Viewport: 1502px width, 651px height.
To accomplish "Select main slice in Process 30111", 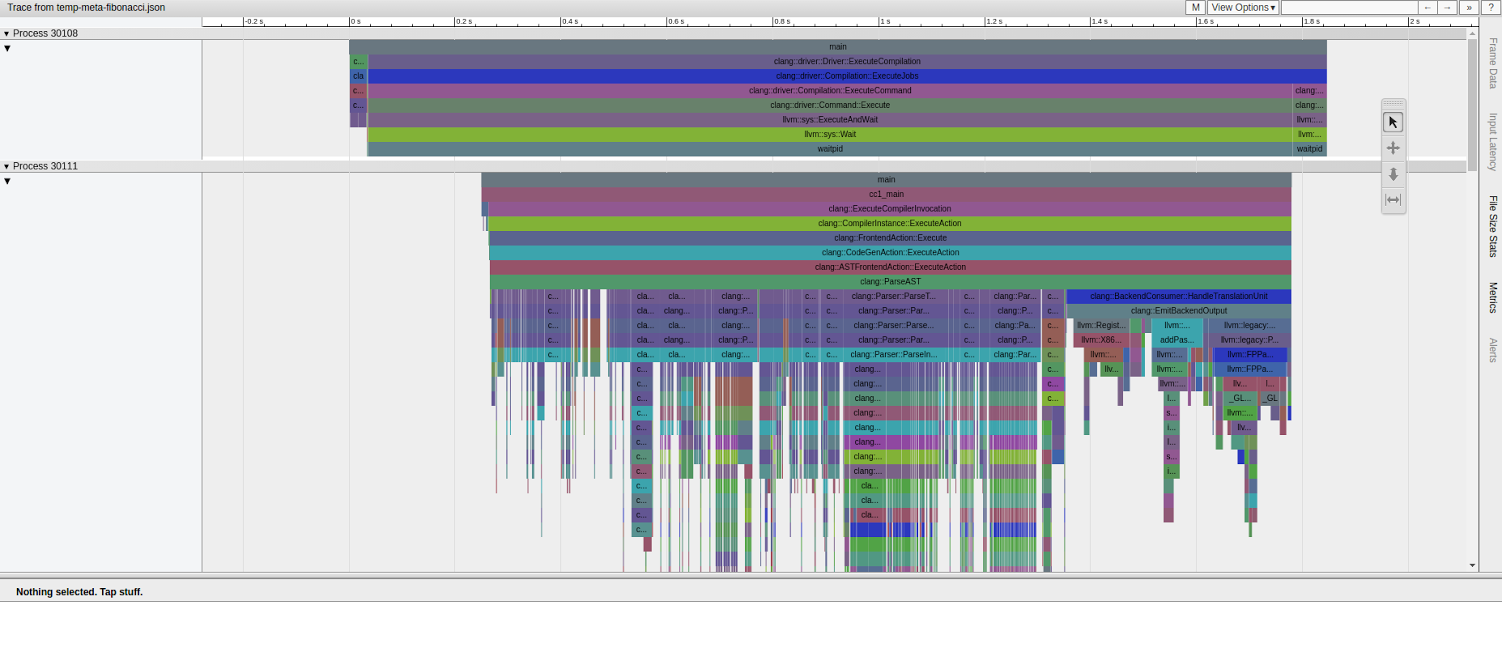I will [886, 180].
